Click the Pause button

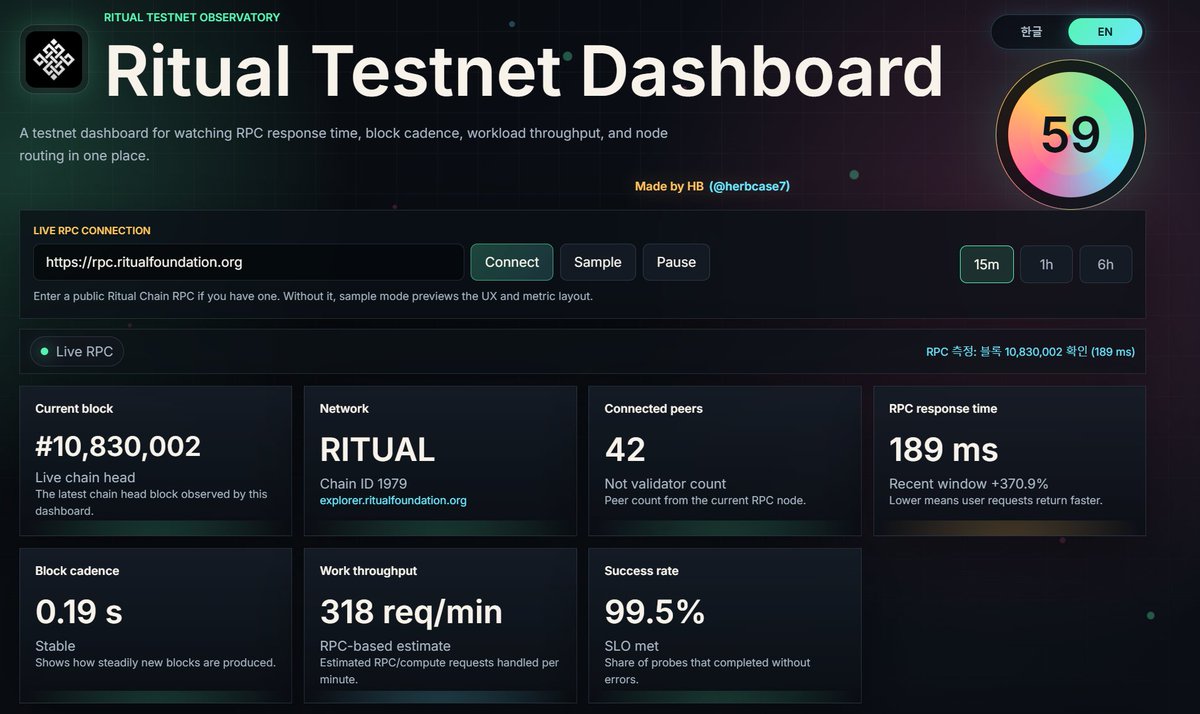[x=676, y=262]
